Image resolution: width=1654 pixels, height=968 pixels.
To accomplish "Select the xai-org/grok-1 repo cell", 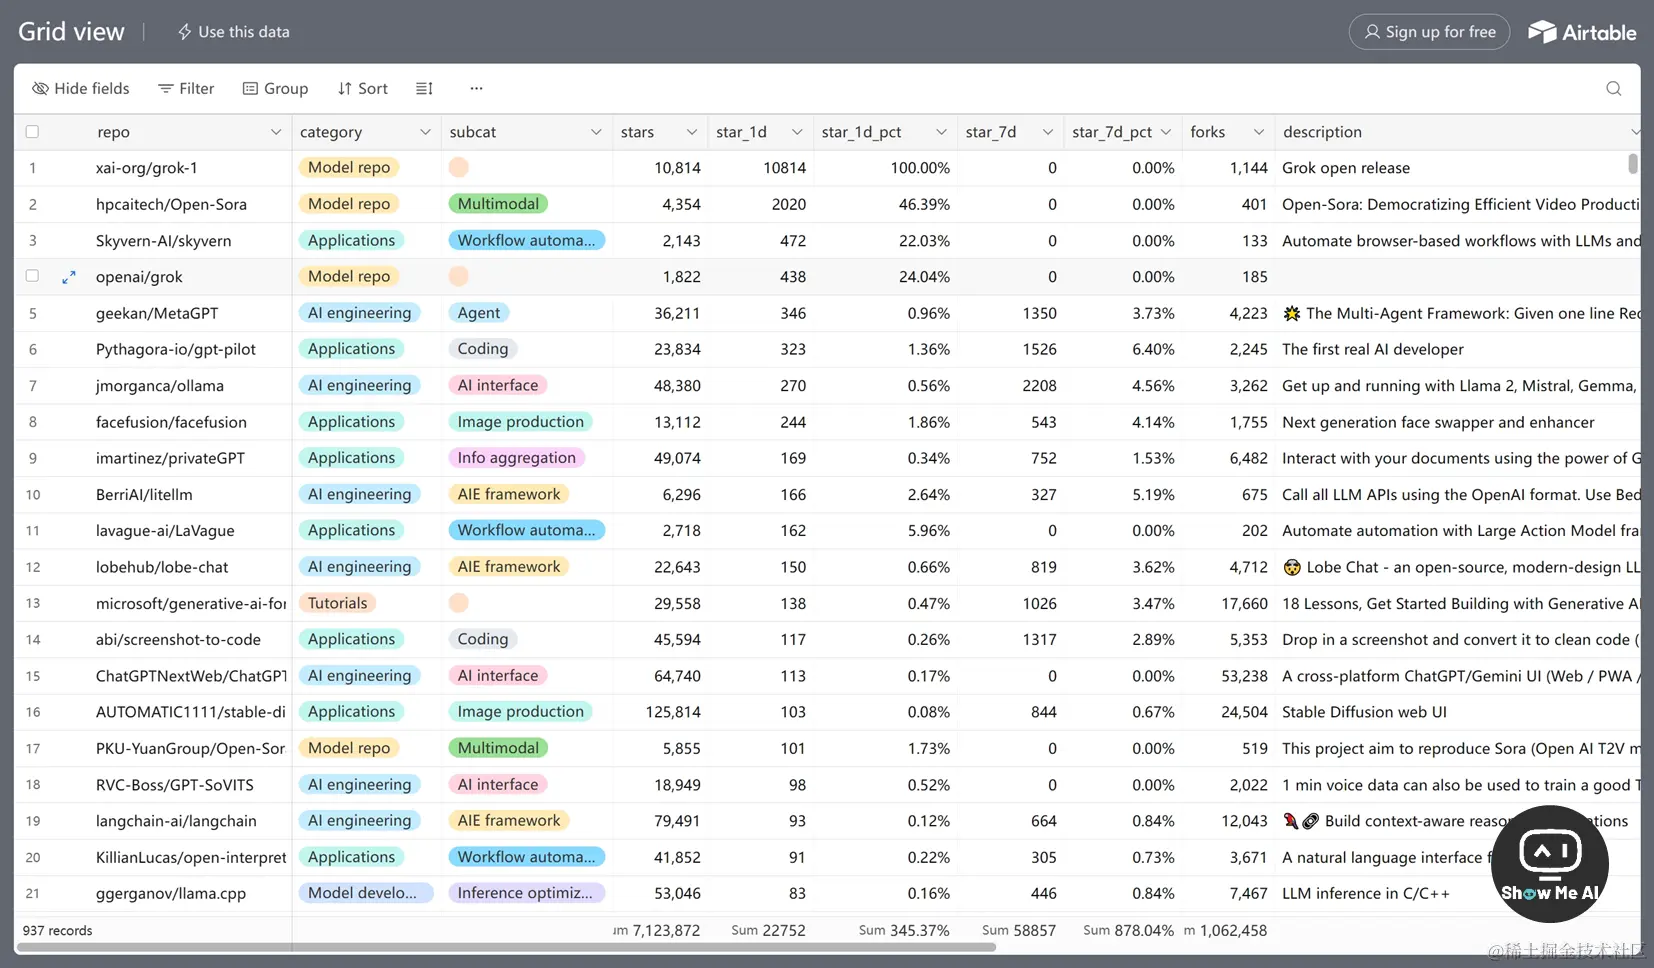I will point(153,168).
